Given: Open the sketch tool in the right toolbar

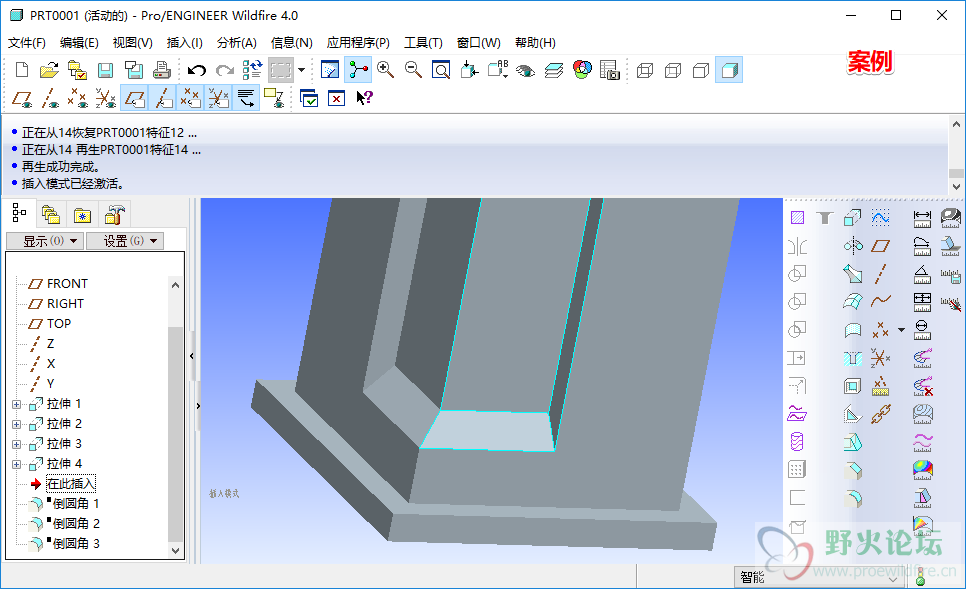Looking at the screenshot, I should tap(880, 217).
